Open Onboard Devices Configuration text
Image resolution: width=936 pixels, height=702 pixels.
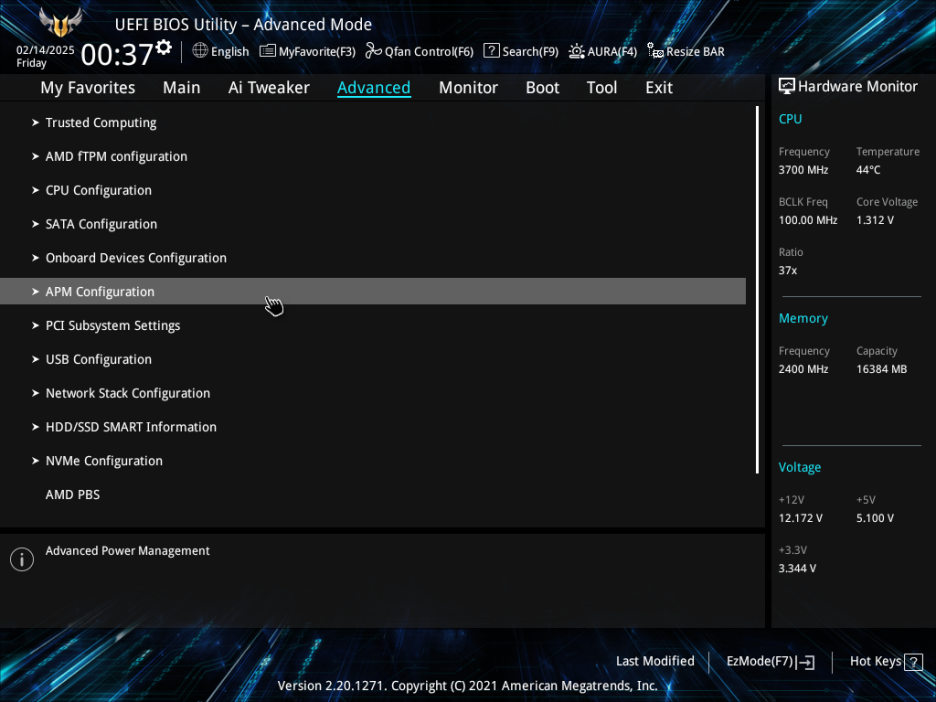pos(136,258)
